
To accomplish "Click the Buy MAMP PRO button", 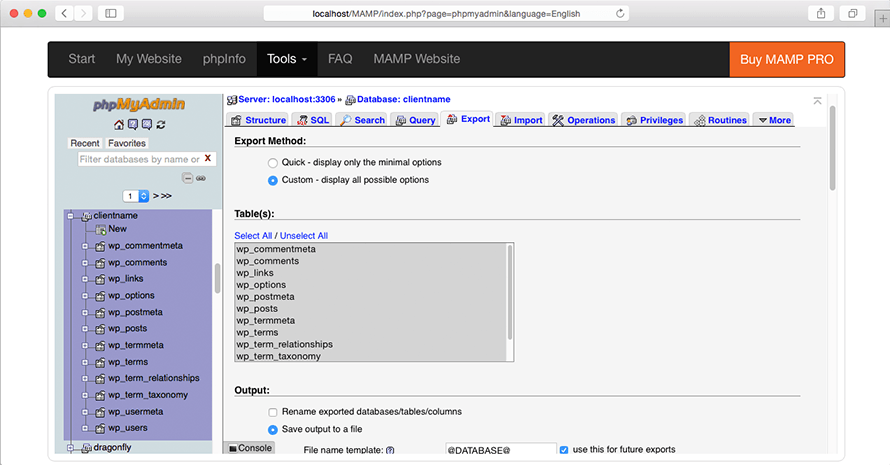I will click(787, 59).
